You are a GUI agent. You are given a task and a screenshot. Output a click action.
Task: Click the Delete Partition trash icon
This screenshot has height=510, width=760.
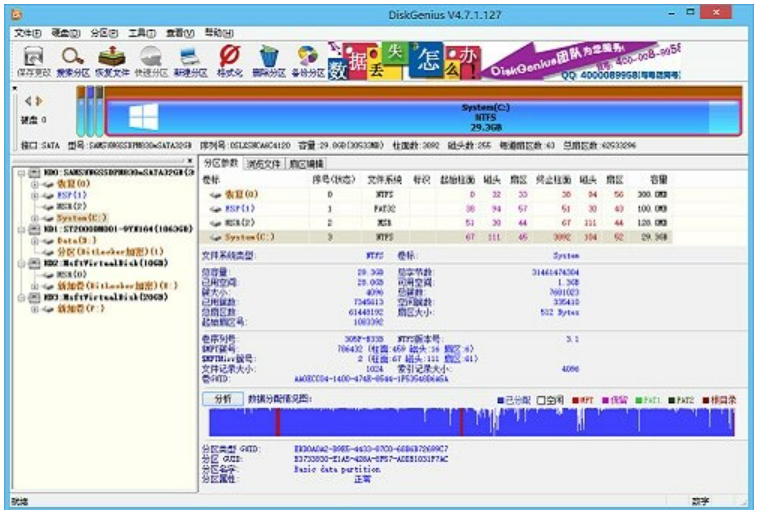click(268, 59)
